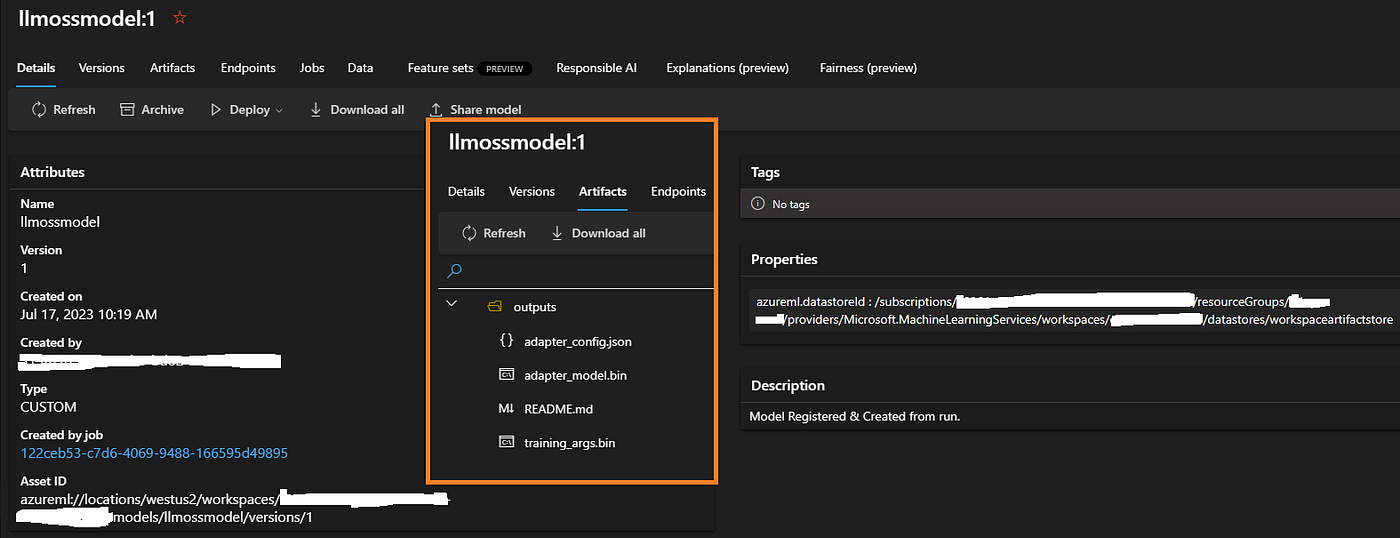Click the azureml://locations/westus2 asset ID text
The image size is (1400, 538).
[x=149, y=499]
